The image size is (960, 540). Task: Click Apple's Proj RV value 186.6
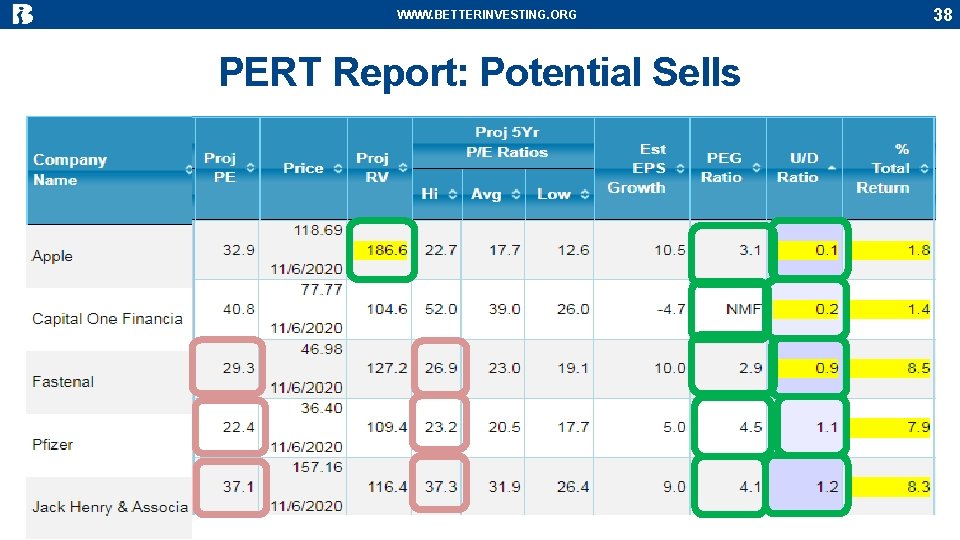click(x=386, y=250)
